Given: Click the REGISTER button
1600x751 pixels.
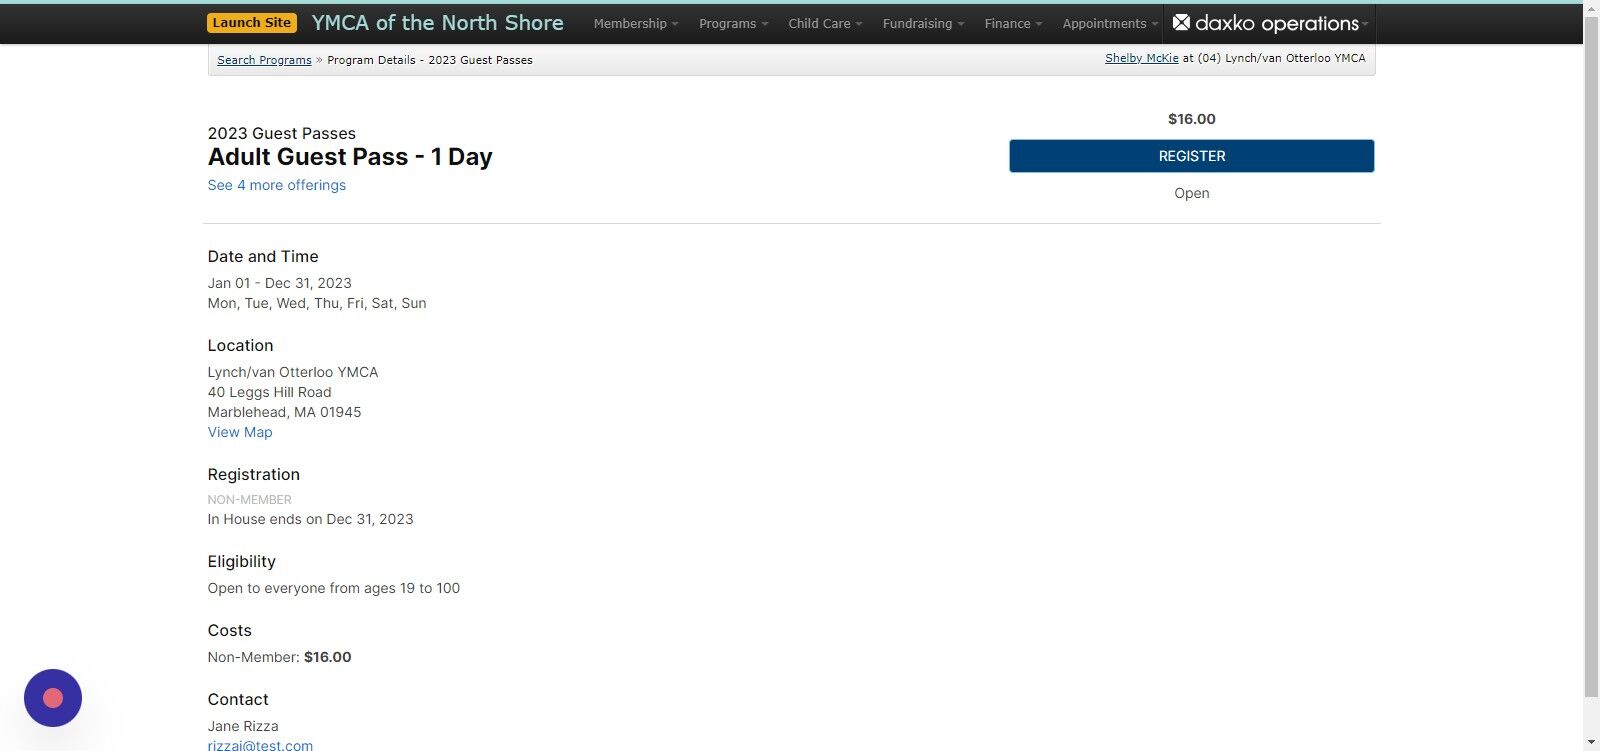Looking at the screenshot, I should 1191,156.
